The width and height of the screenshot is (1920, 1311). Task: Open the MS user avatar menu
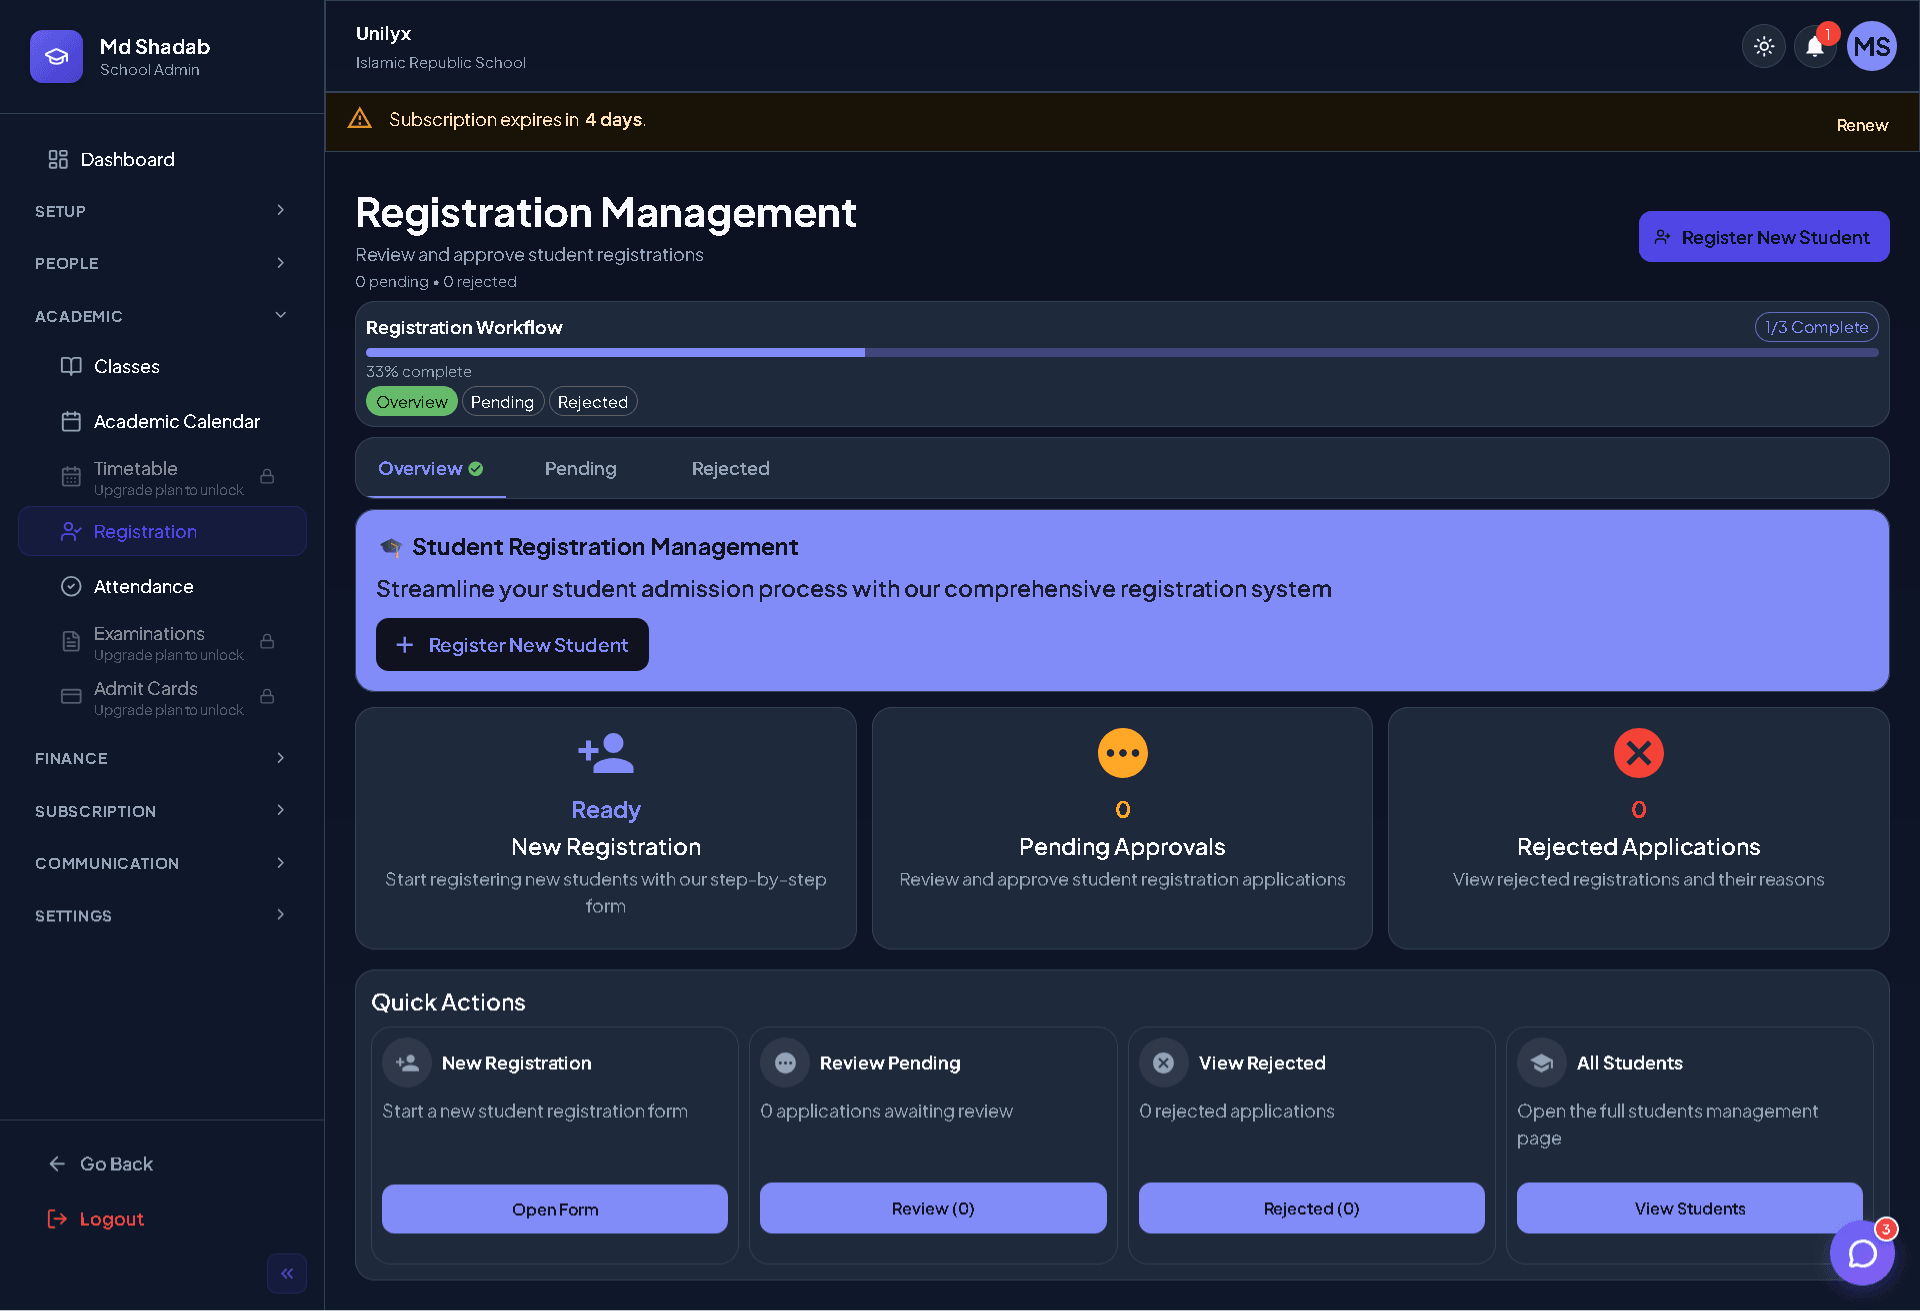click(1871, 46)
